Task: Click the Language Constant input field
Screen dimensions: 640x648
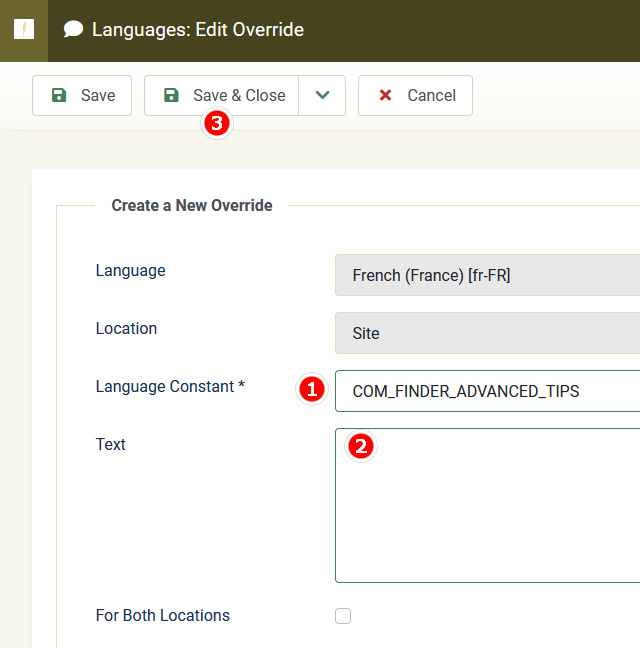Action: coord(490,391)
